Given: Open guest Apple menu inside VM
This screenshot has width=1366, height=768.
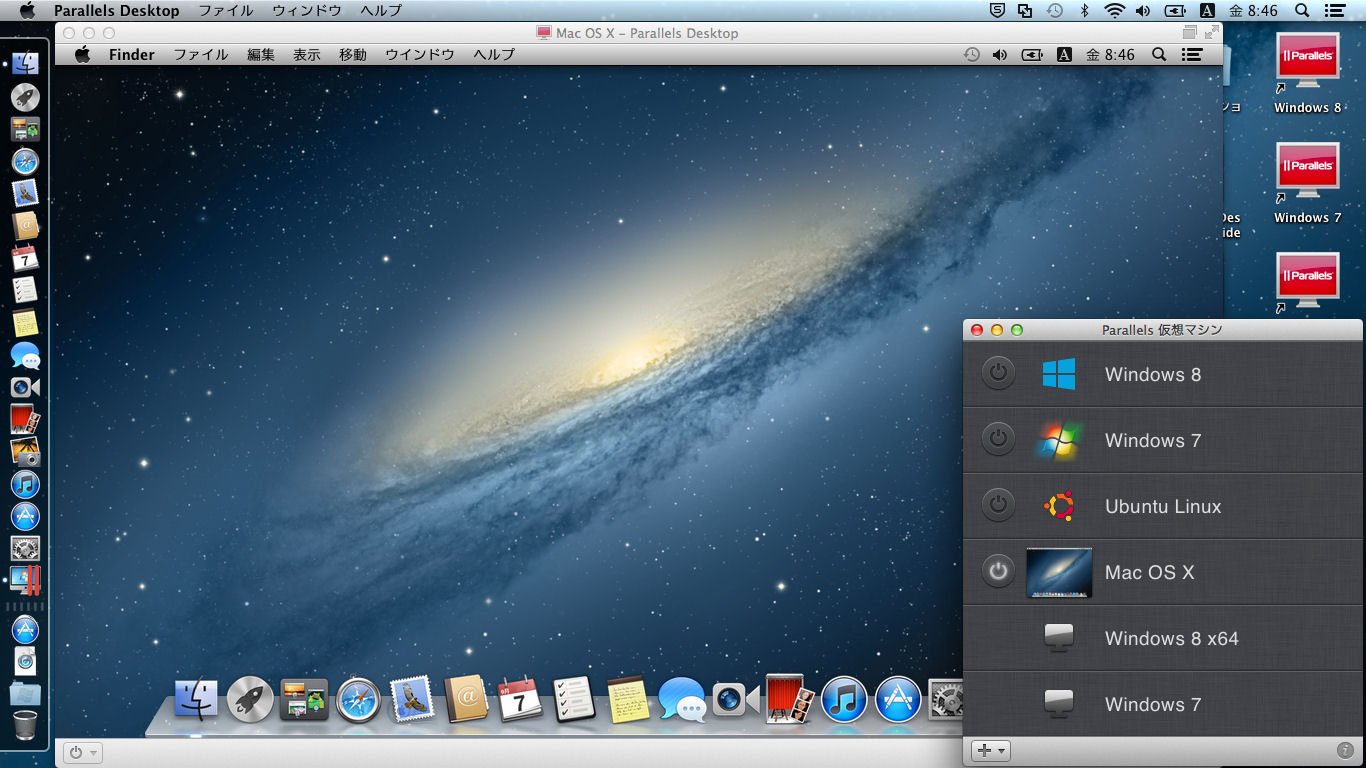Looking at the screenshot, I should click(83, 55).
